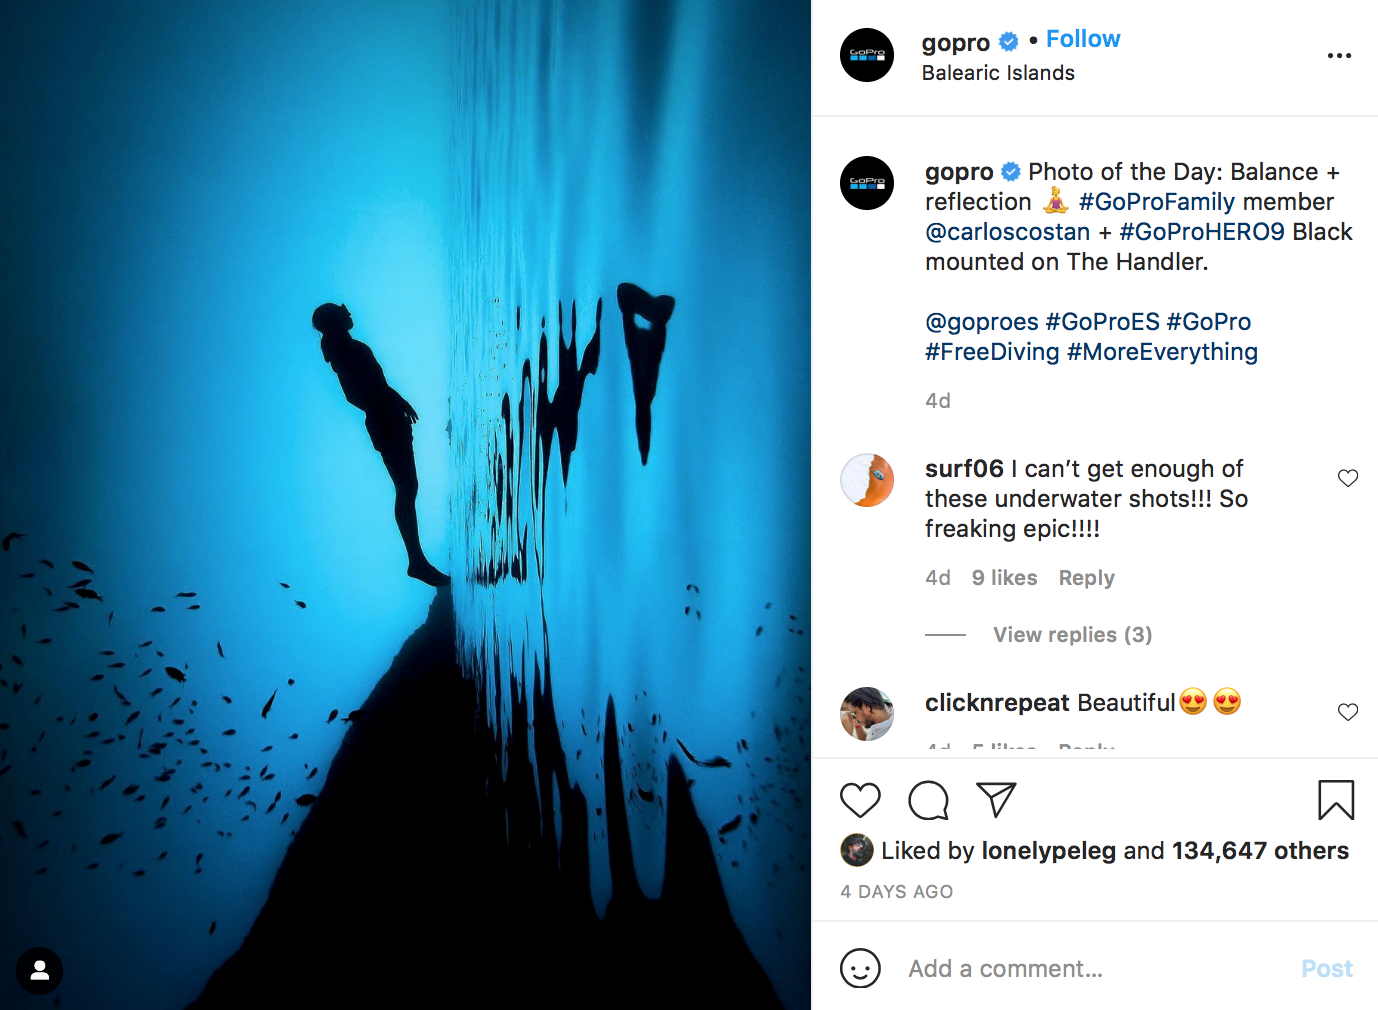Open the Balearic Islands location

pos(998,73)
